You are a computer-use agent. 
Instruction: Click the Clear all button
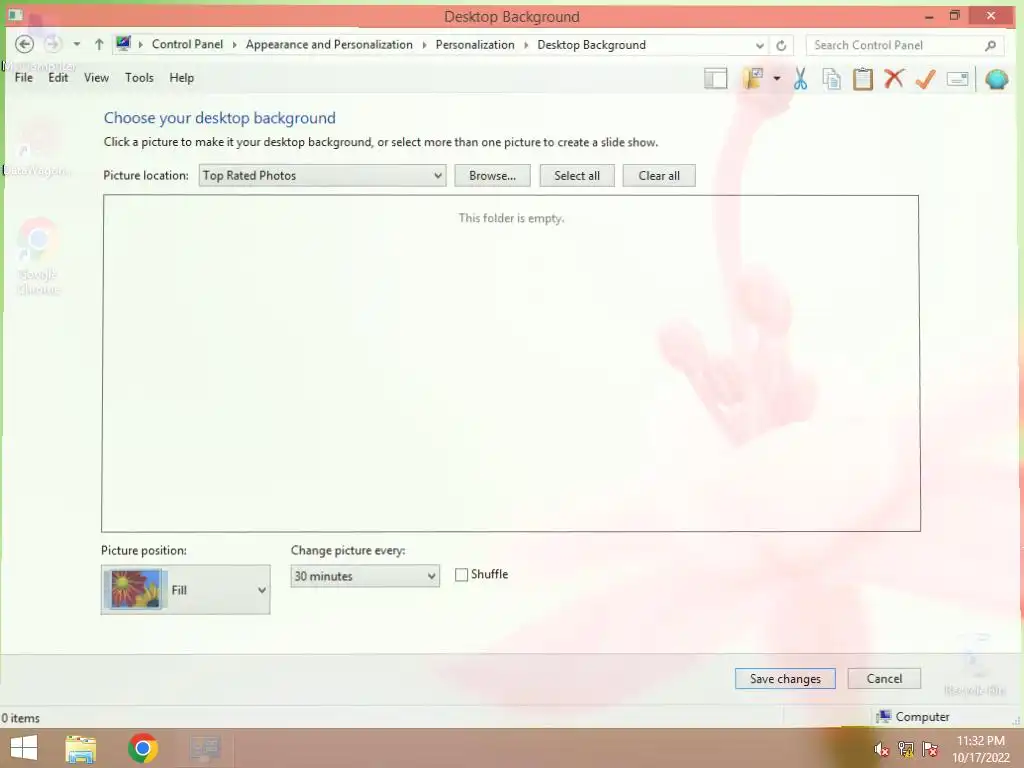(659, 176)
